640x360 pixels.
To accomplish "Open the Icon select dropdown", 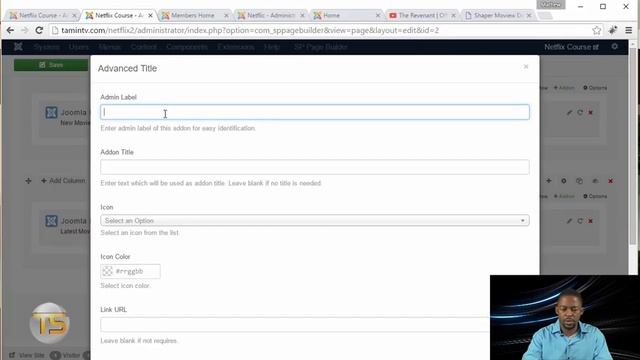I will pos(315,220).
